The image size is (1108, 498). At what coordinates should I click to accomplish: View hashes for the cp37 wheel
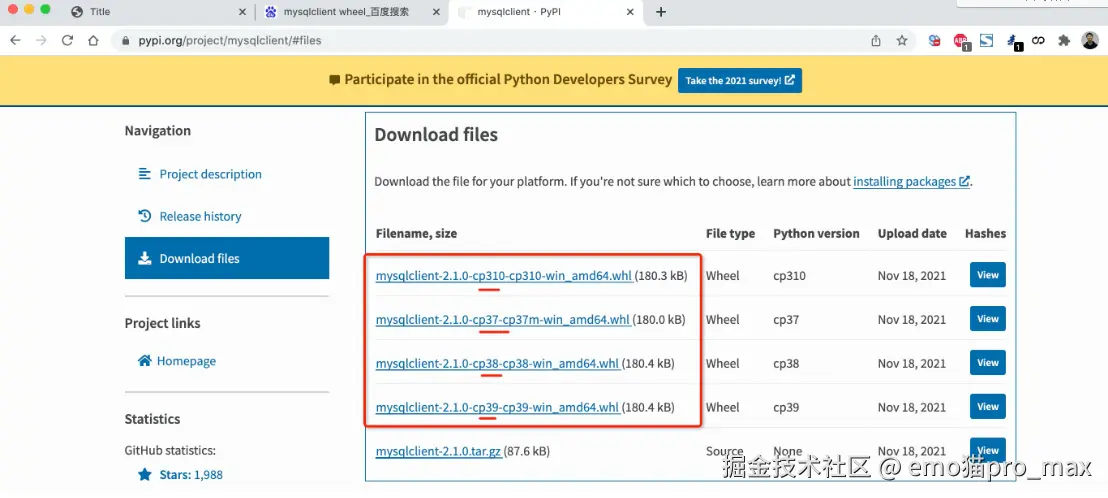[987, 319]
